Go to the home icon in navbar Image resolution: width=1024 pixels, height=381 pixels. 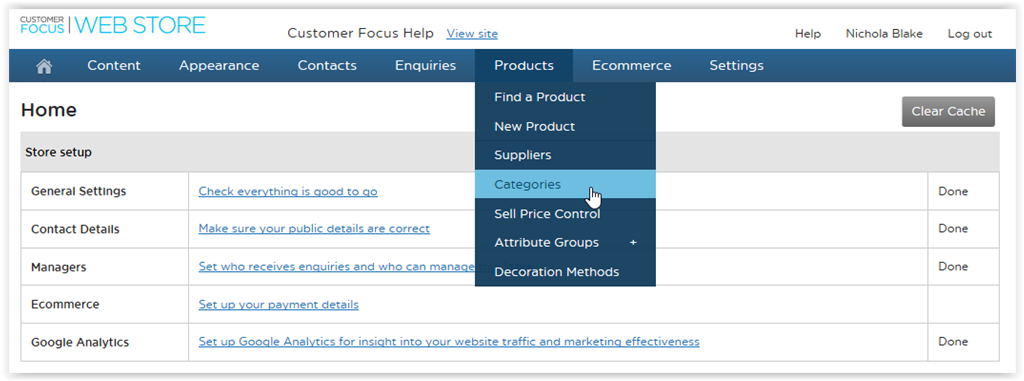(44, 66)
